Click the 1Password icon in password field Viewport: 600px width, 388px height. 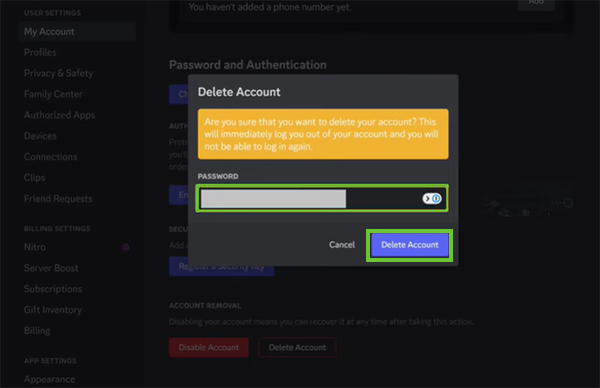tap(432, 199)
